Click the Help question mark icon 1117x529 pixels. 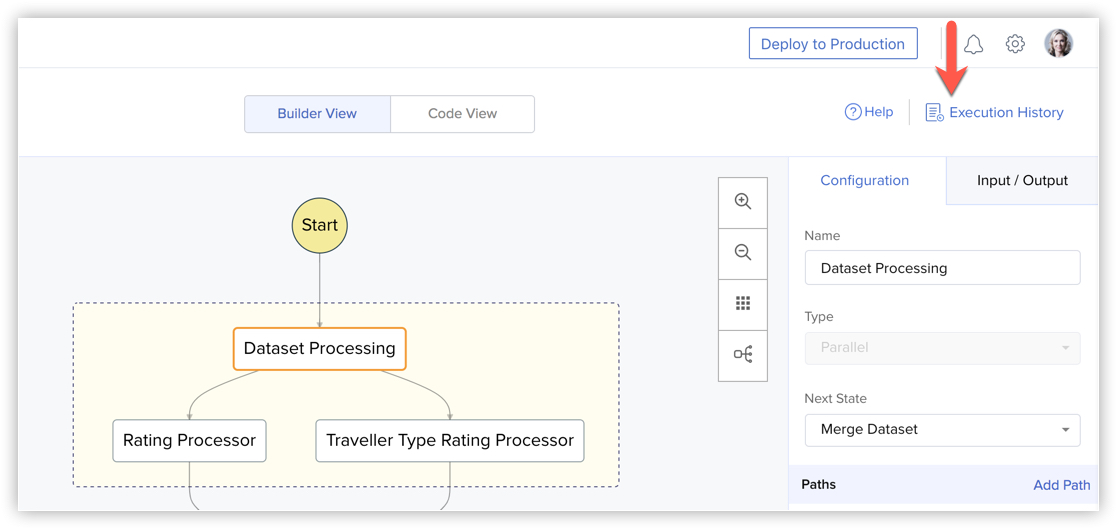[853, 112]
